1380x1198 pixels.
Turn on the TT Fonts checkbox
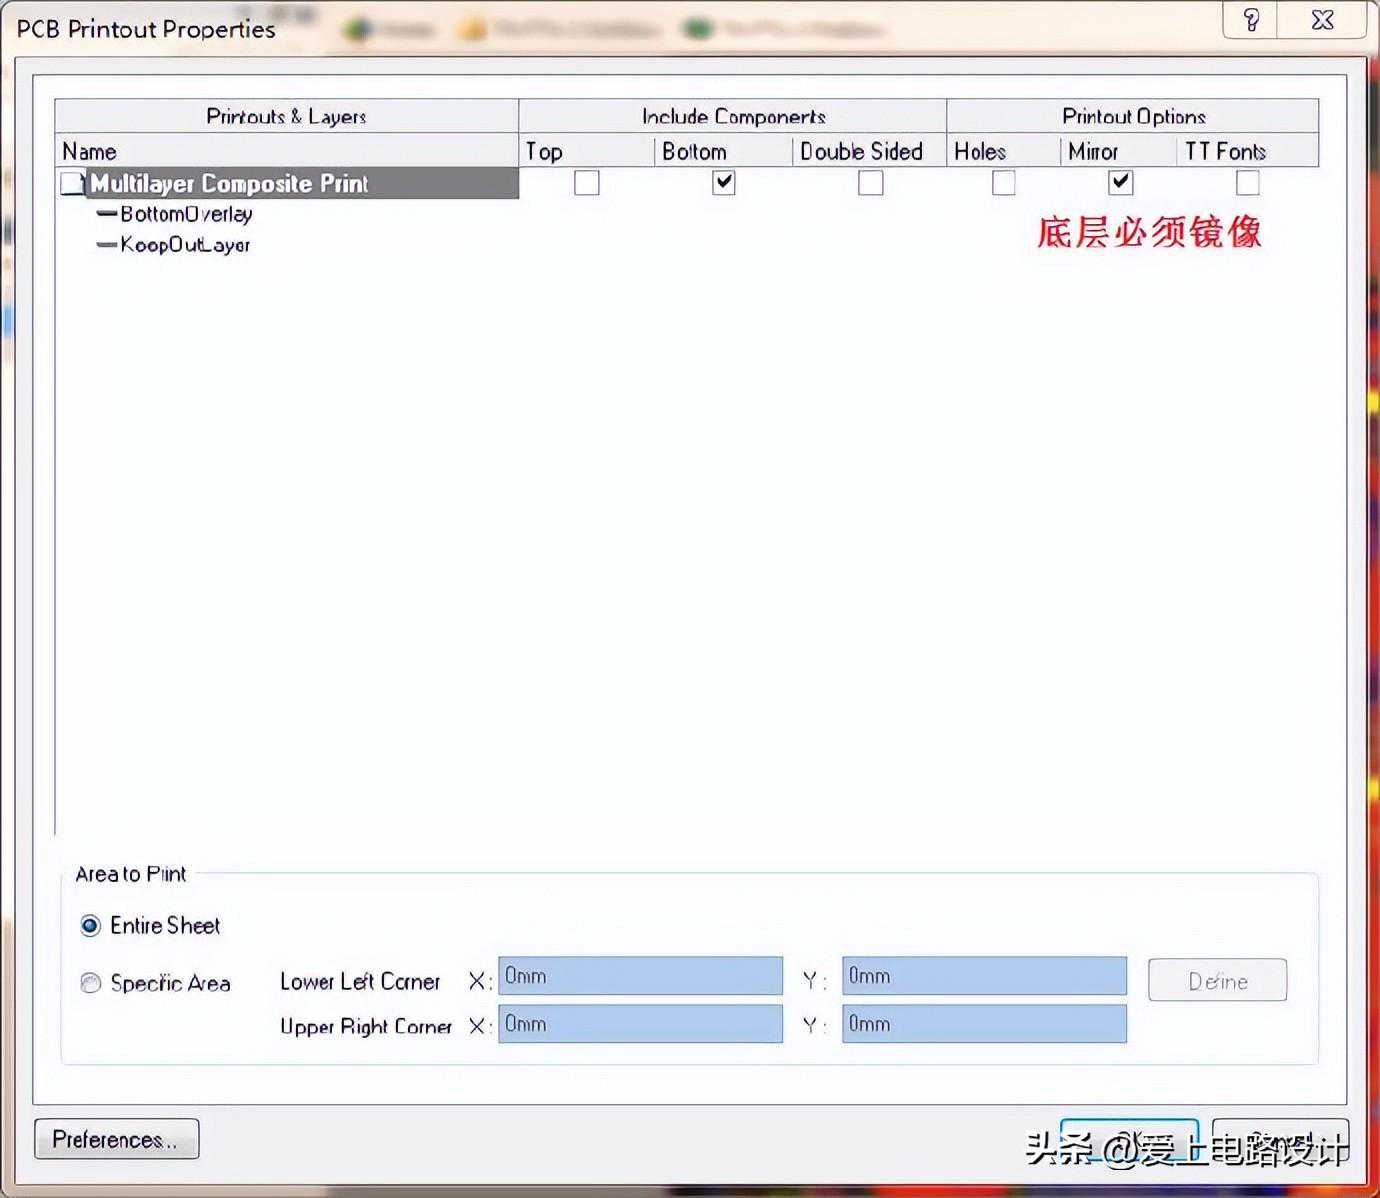(x=1247, y=183)
